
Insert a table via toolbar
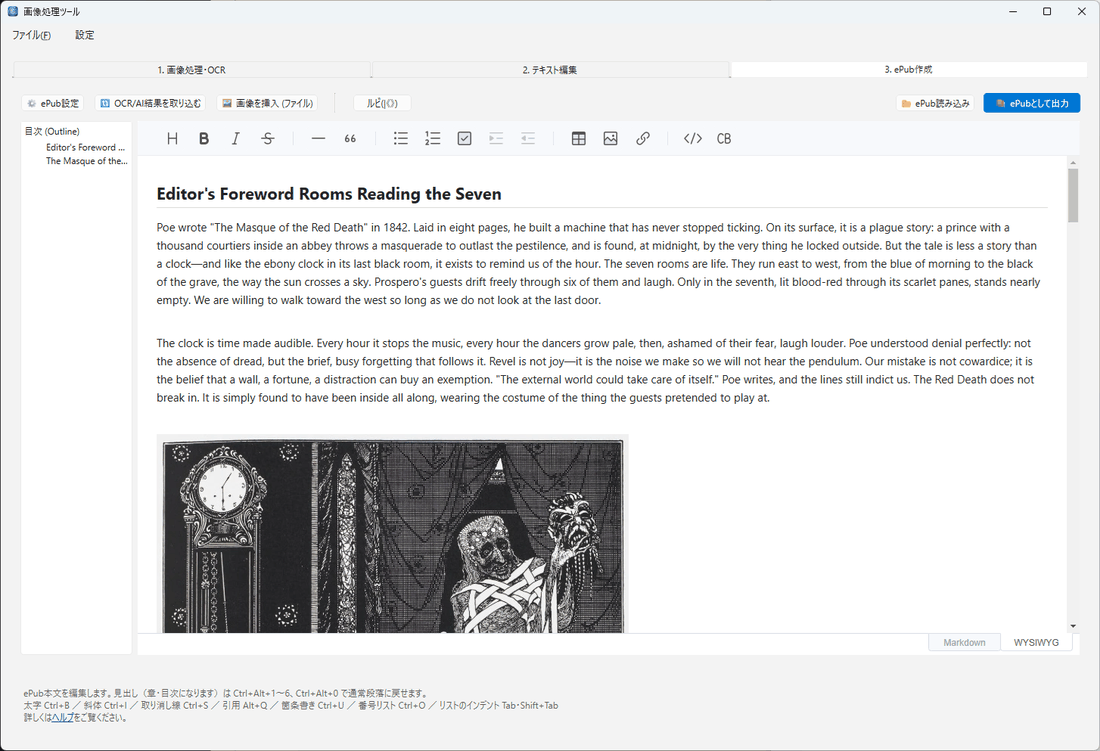pos(579,139)
